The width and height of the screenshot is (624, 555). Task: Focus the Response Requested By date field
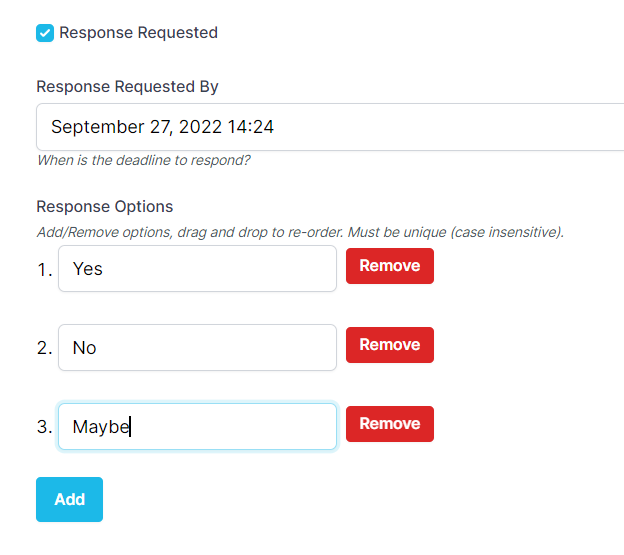(x=400, y=127)
